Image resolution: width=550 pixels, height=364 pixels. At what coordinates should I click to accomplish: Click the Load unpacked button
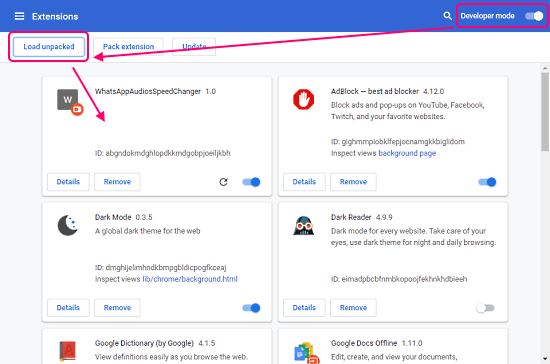click(x=49, y=47)
